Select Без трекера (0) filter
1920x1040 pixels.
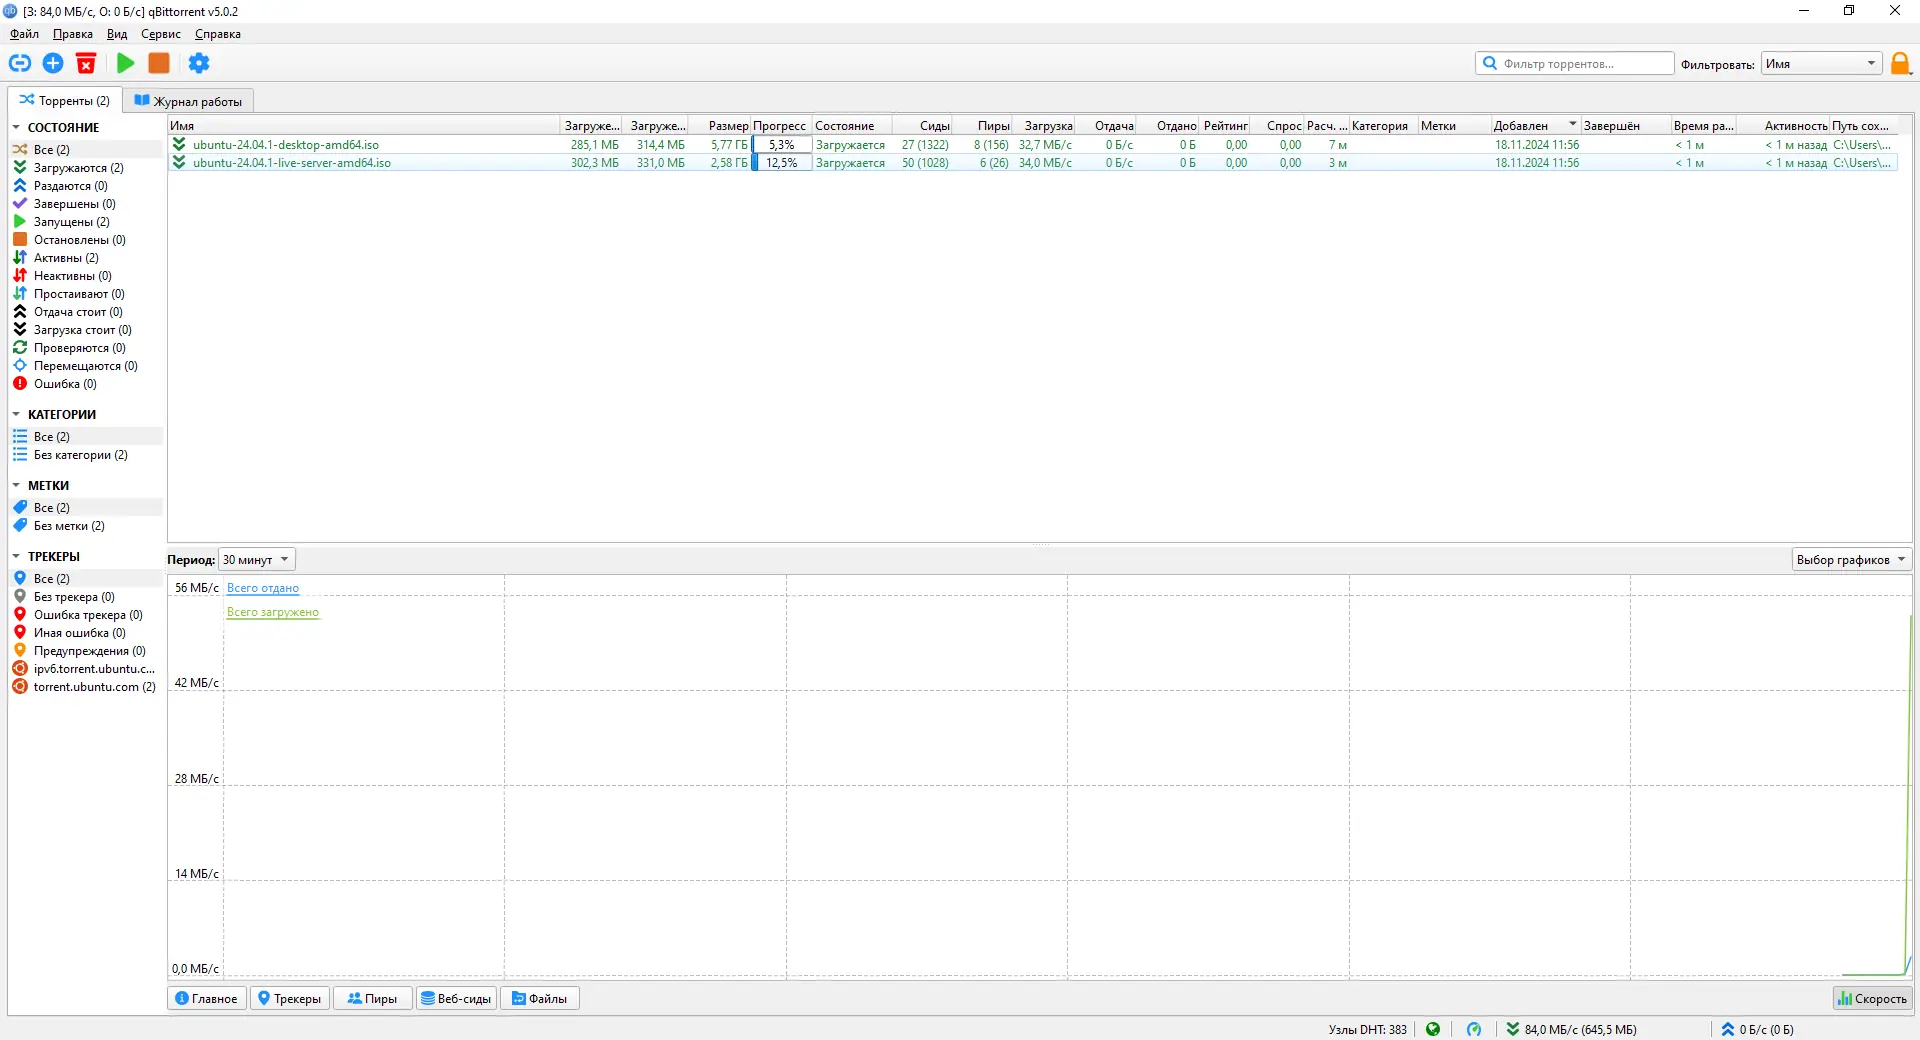click(74, 597)
